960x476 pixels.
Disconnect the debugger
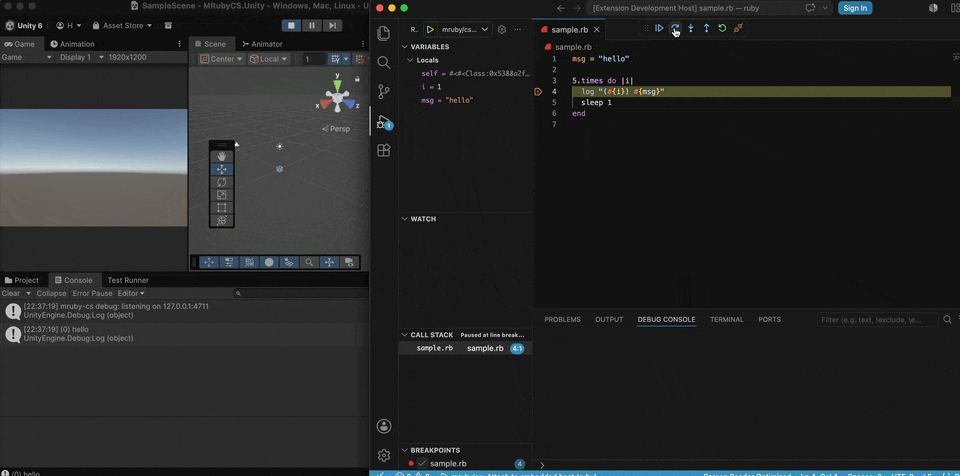pyautogui.click(x=738, y=28)
